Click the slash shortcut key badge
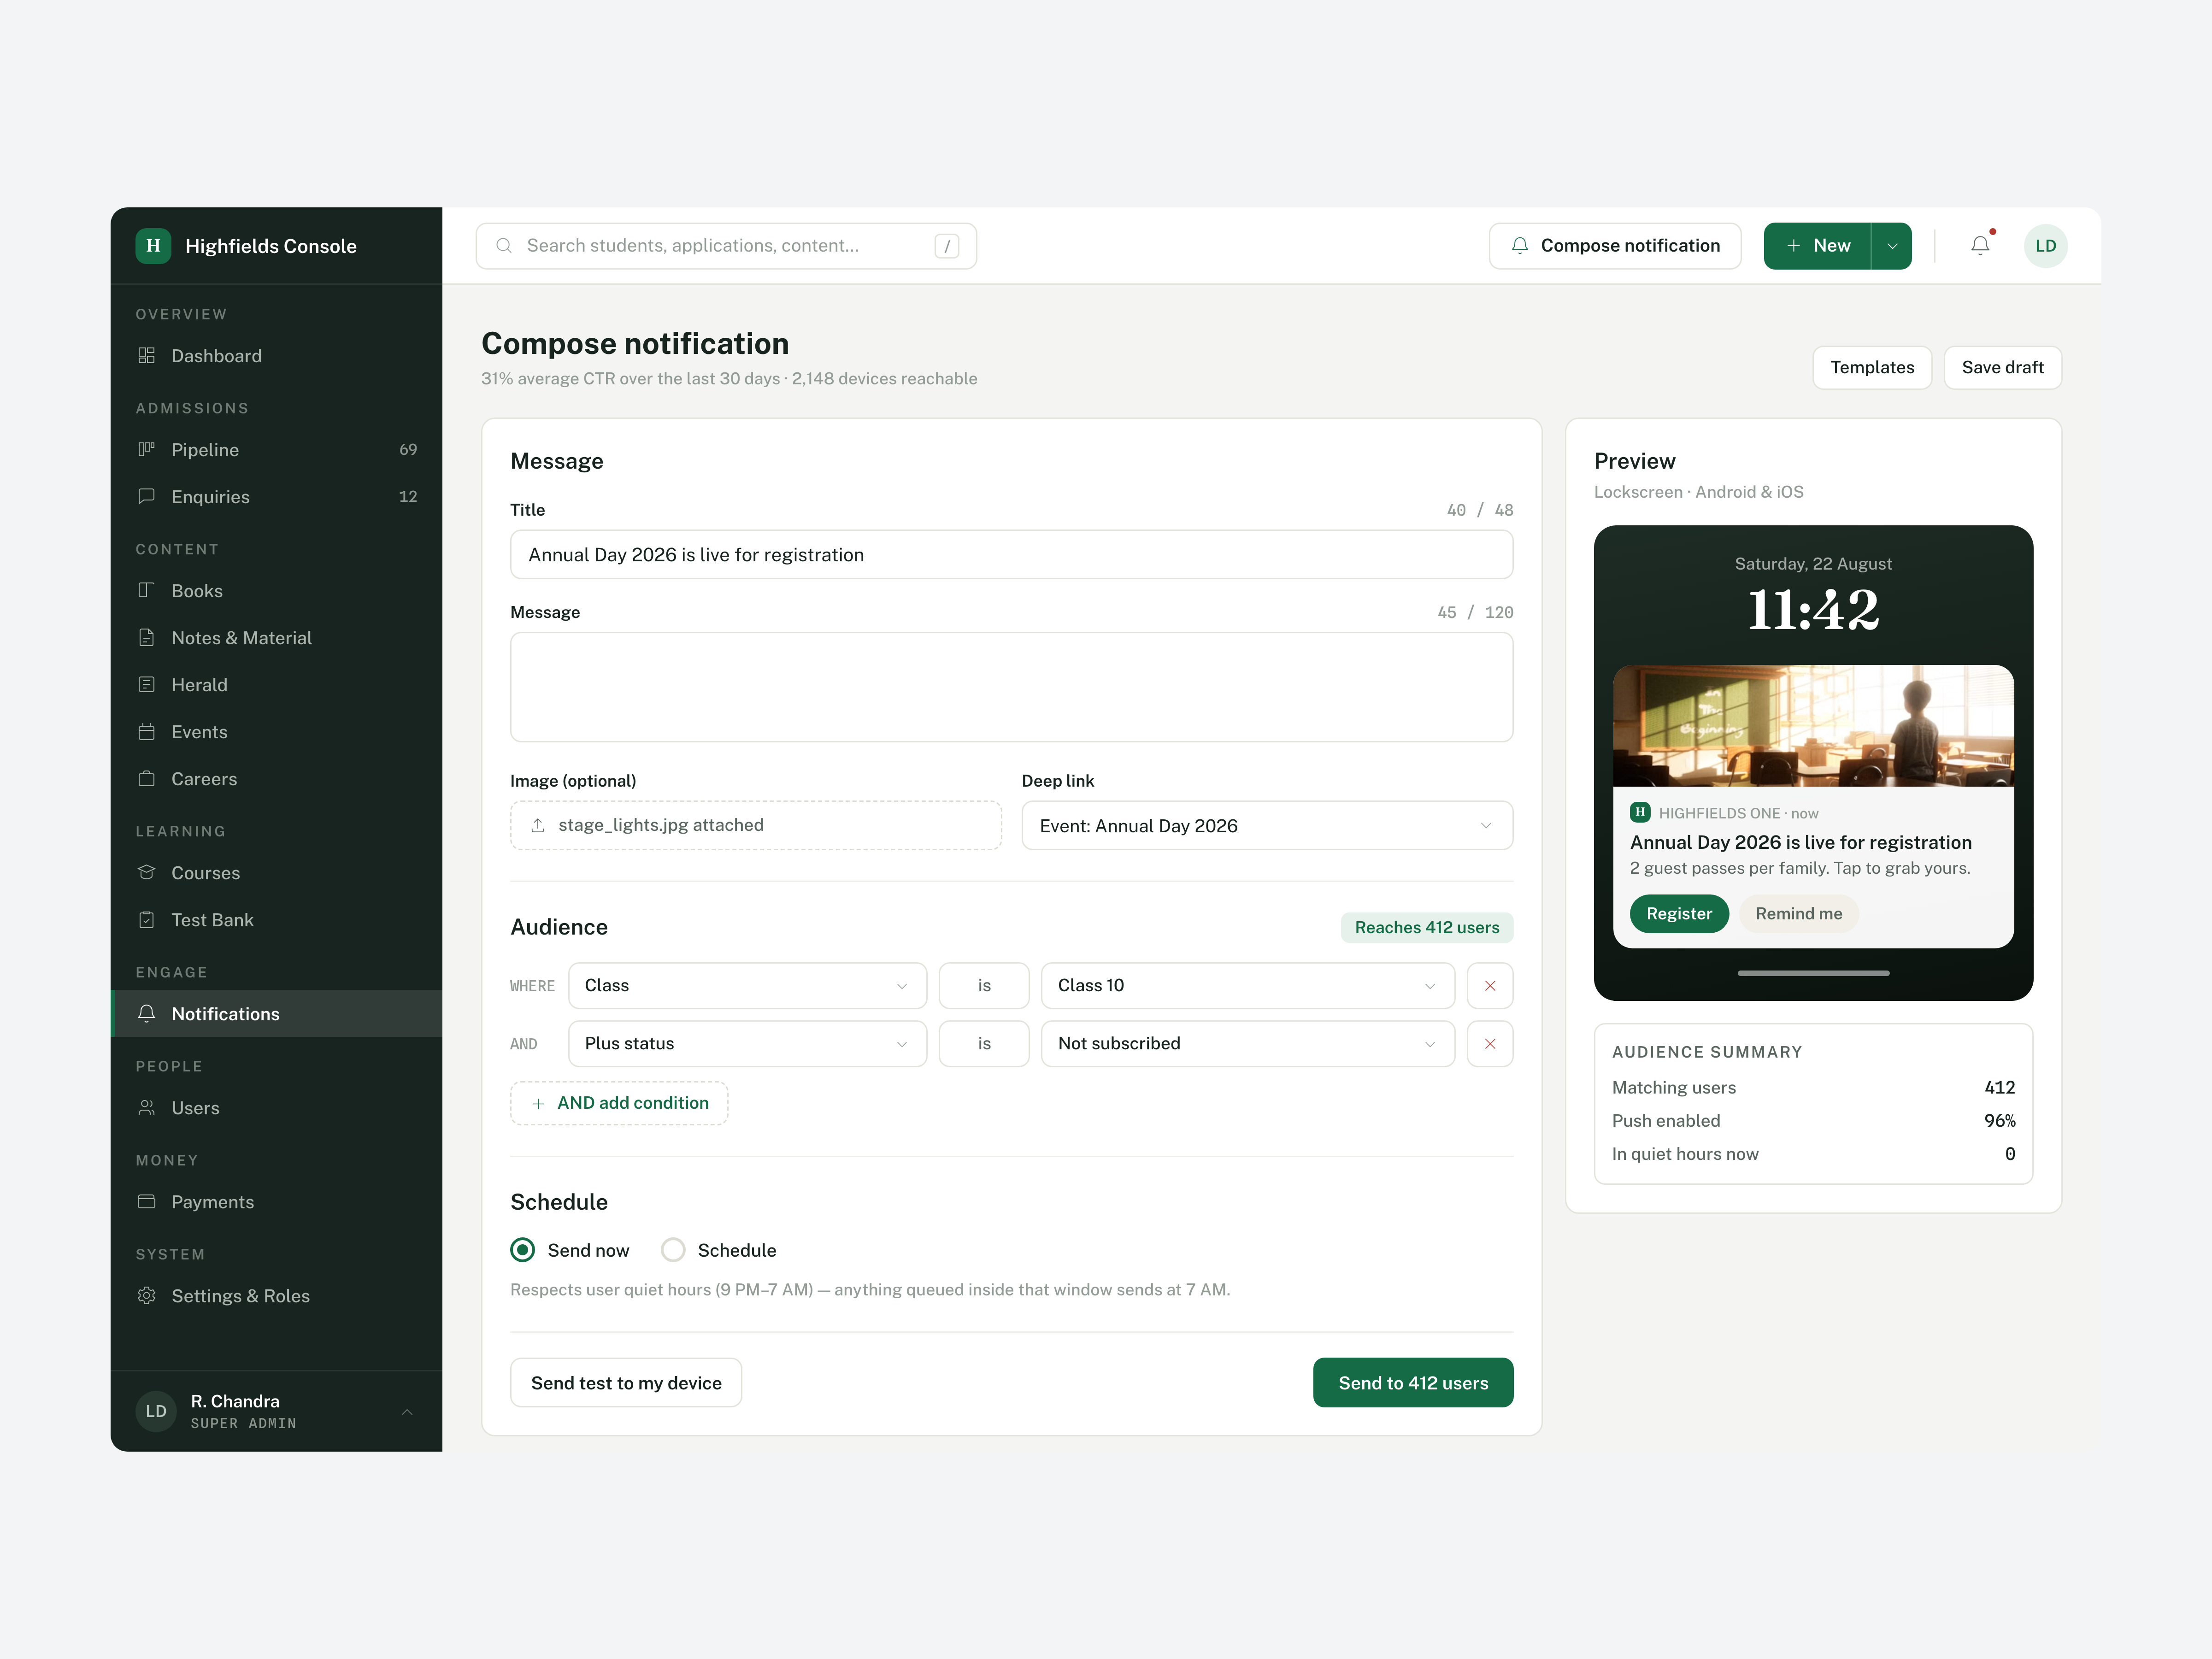Image resolution: width=2212 pixels, height=1659 pixels. point(947,246)
